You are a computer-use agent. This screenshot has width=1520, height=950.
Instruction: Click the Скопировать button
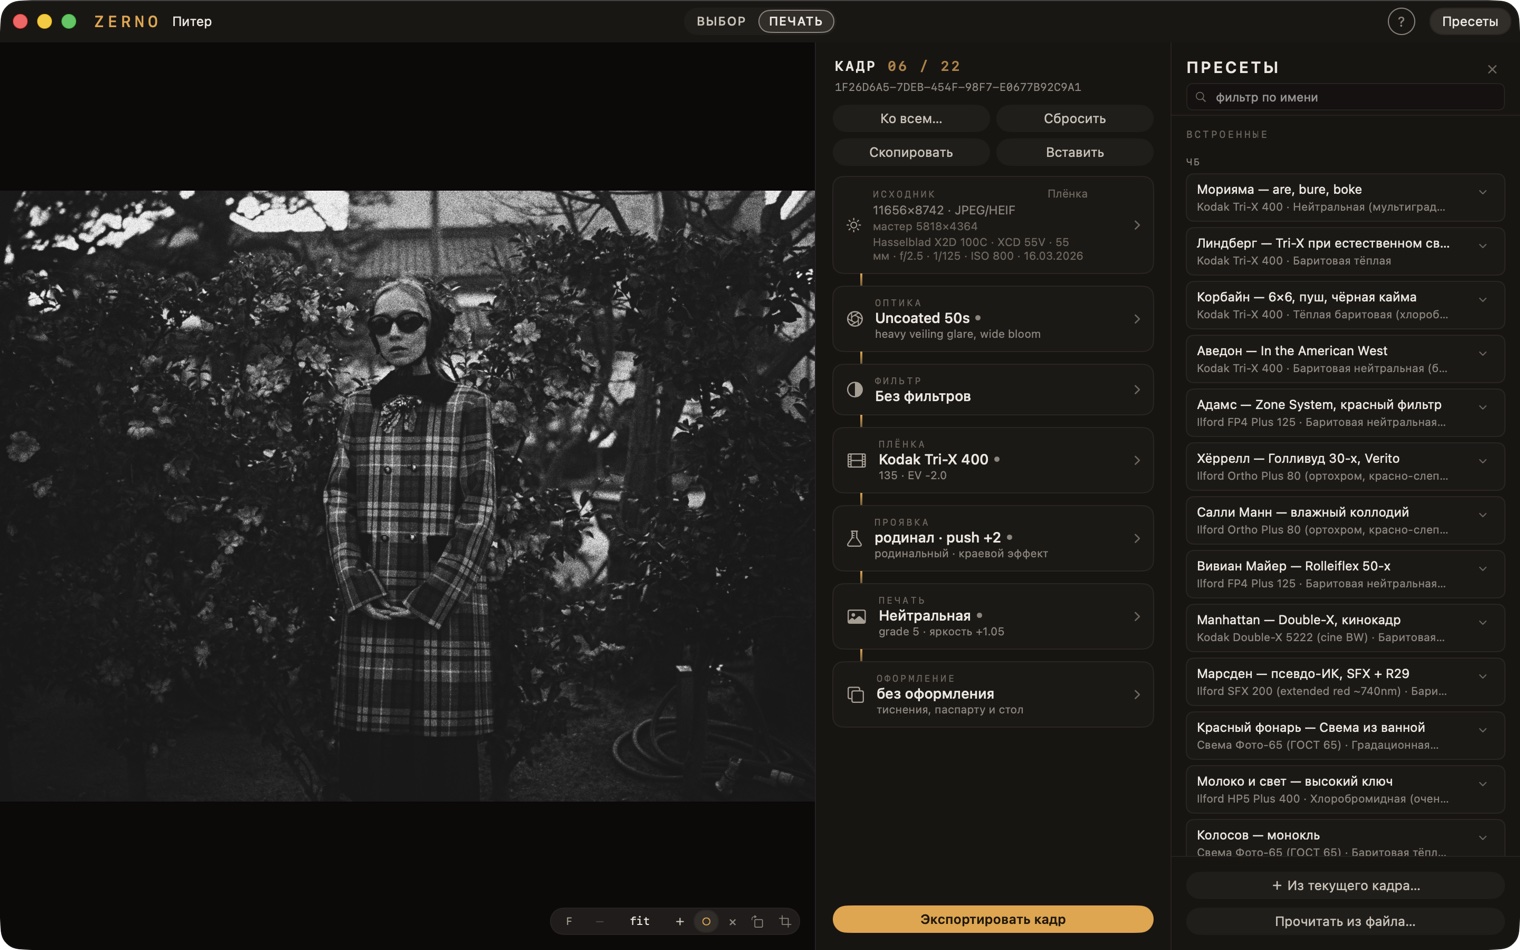[911, 152]
